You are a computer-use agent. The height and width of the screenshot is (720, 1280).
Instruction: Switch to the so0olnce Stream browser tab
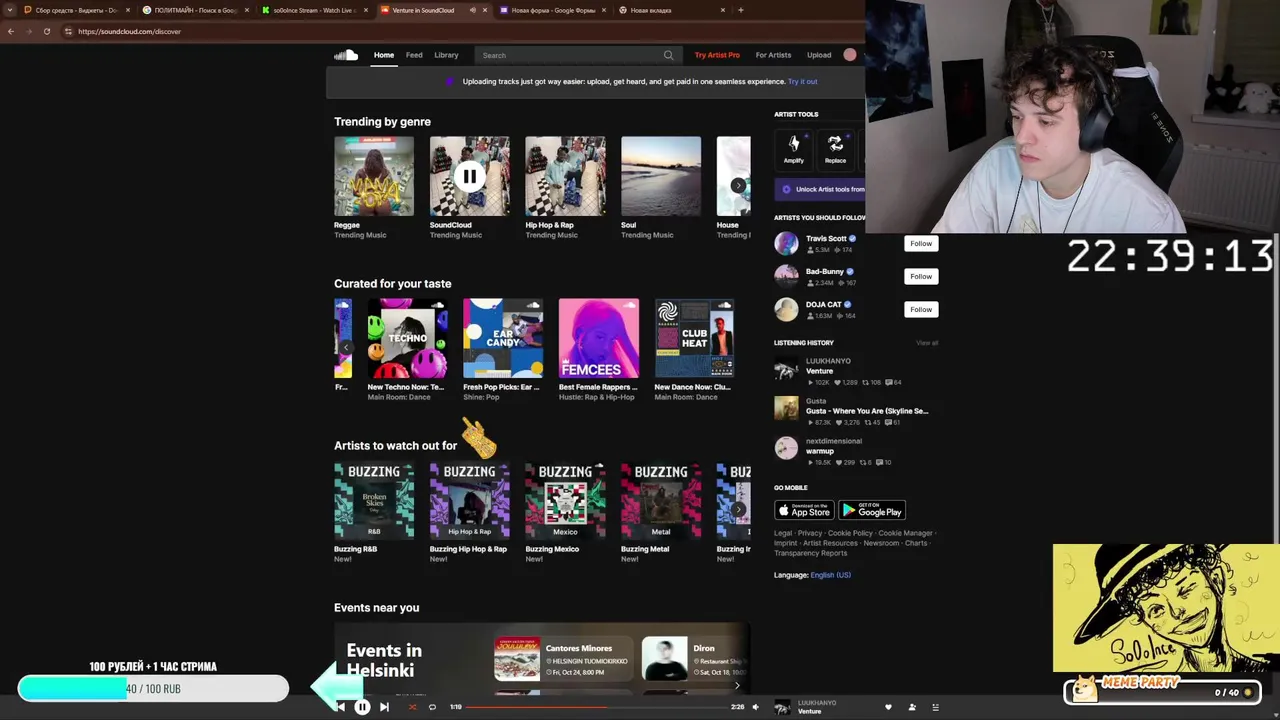pyautogui.click(x=313, y=10)
